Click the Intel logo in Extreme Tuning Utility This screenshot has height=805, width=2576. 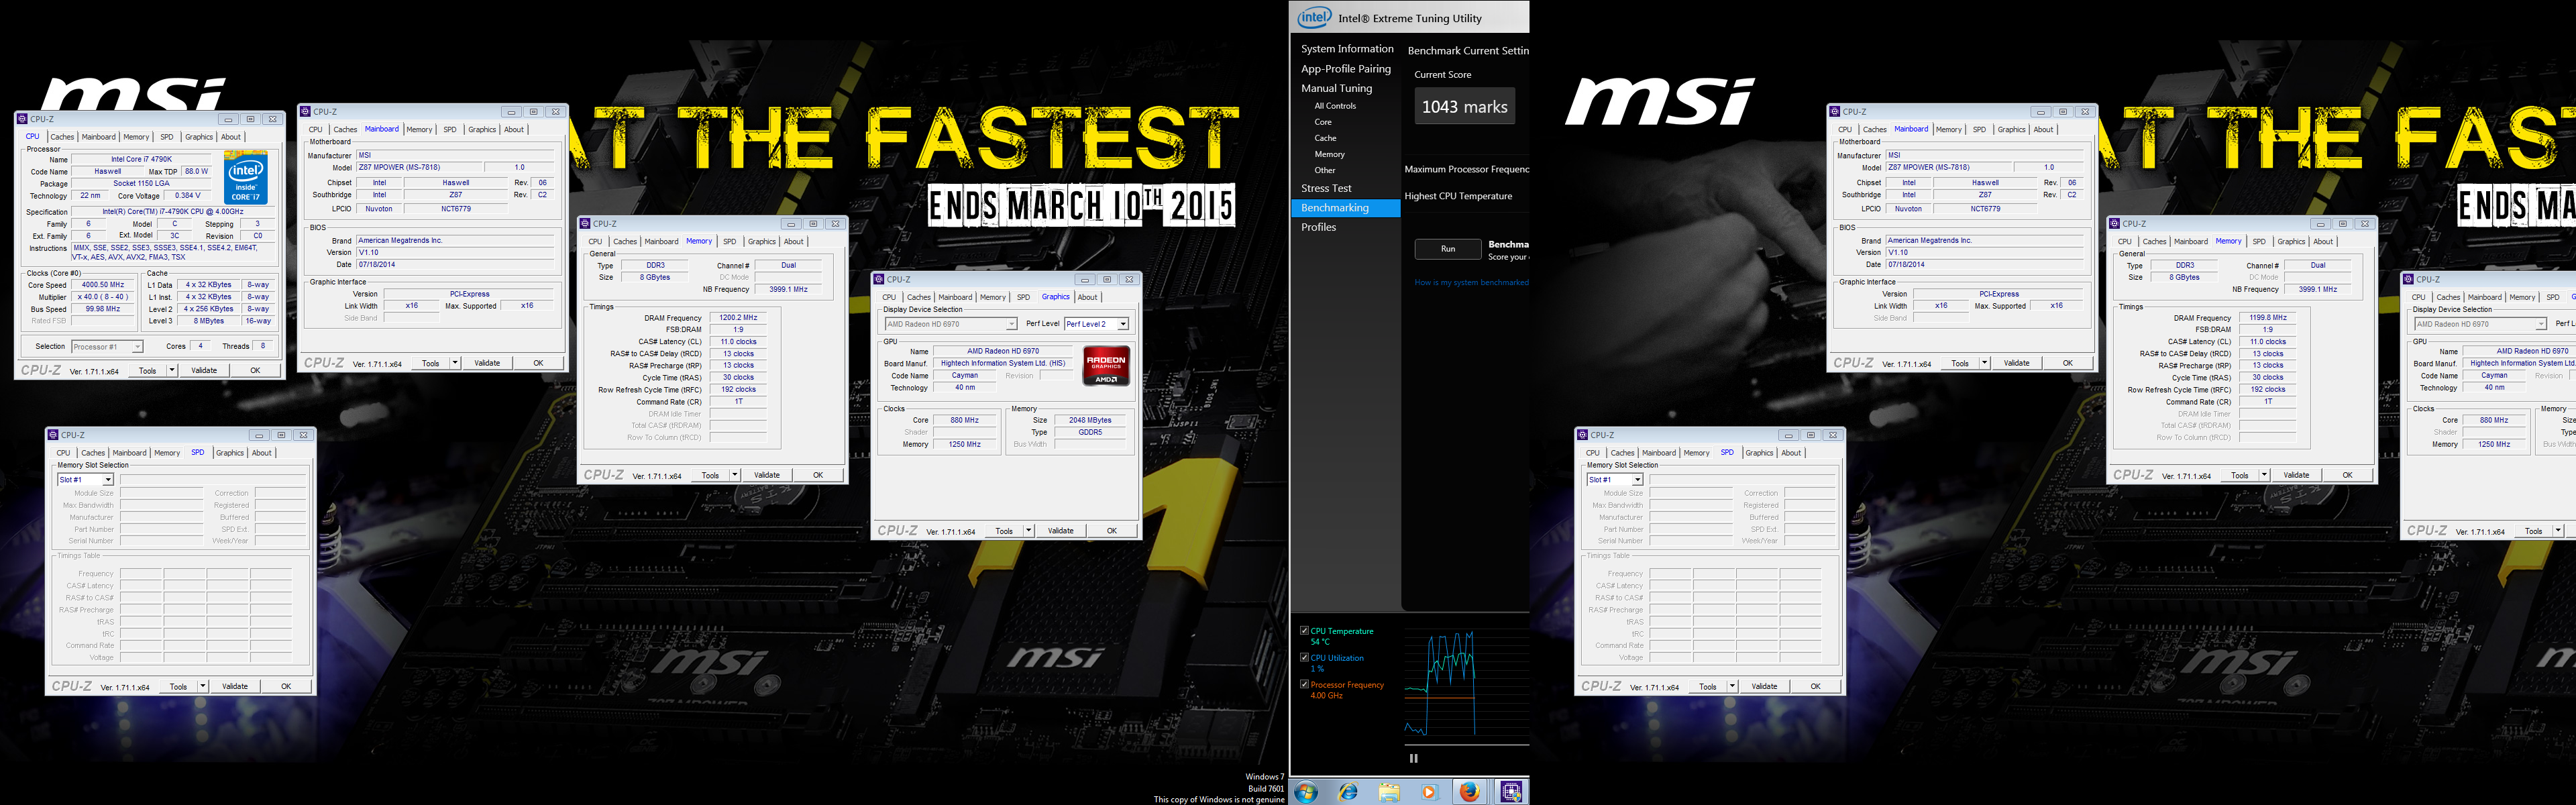(x=1314, y=17)
